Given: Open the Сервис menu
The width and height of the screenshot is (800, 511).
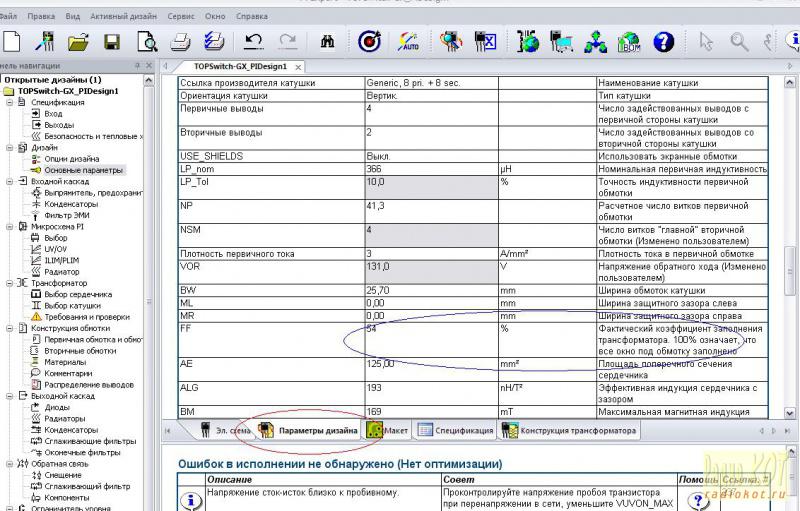Looking at the screenshot, I should pyautogui.click(x=181, y=16).
